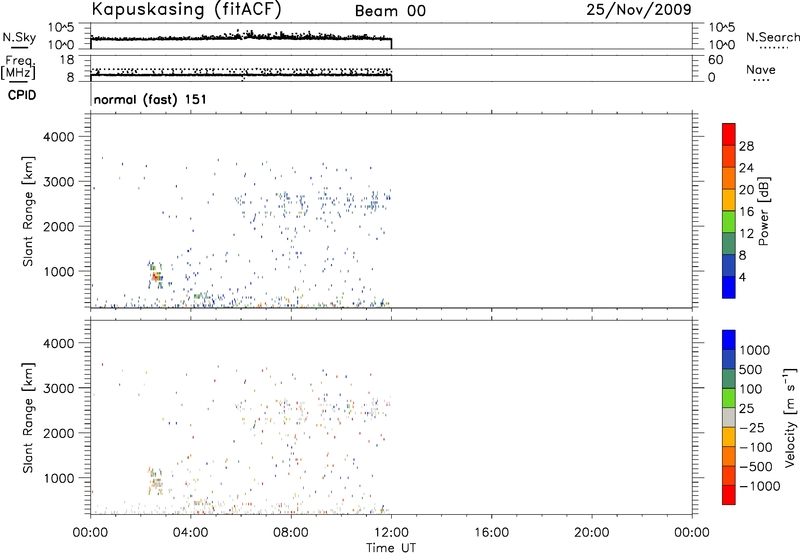Click the '12:00' time axis label
Screen dimensions: 800x554
pos(391,533)
